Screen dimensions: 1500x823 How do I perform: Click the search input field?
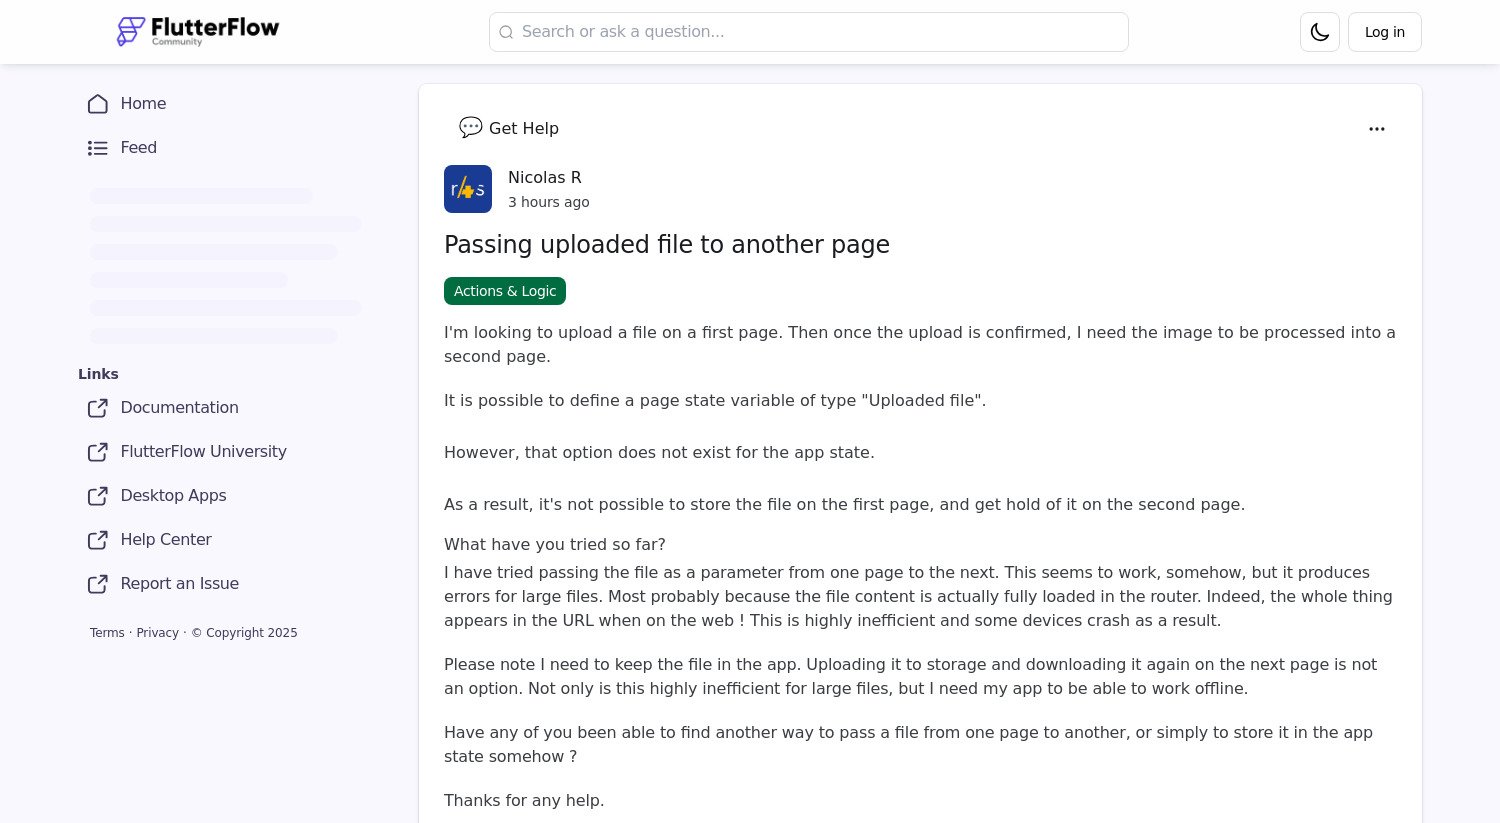pyautogui.click(x=808, y=31)
